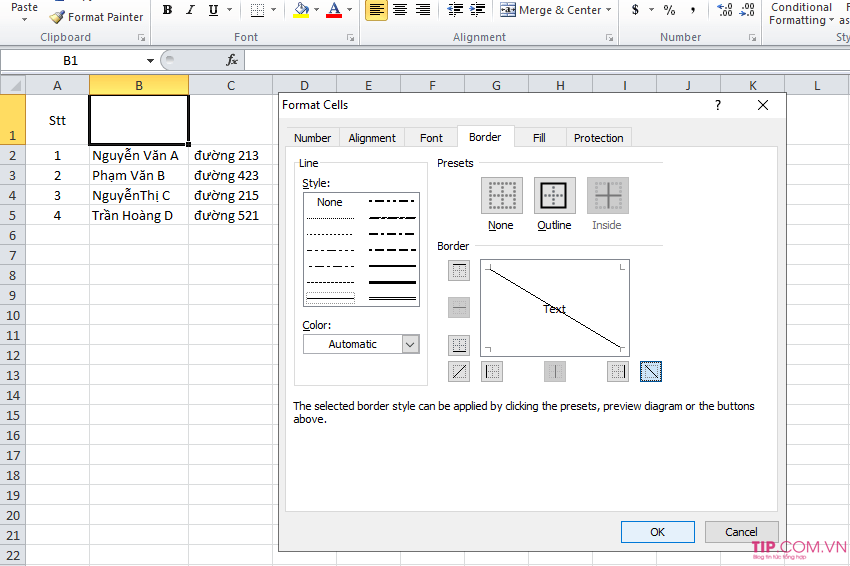Select the thickest solid line style
850x566 pixels.
click(392, 282)
